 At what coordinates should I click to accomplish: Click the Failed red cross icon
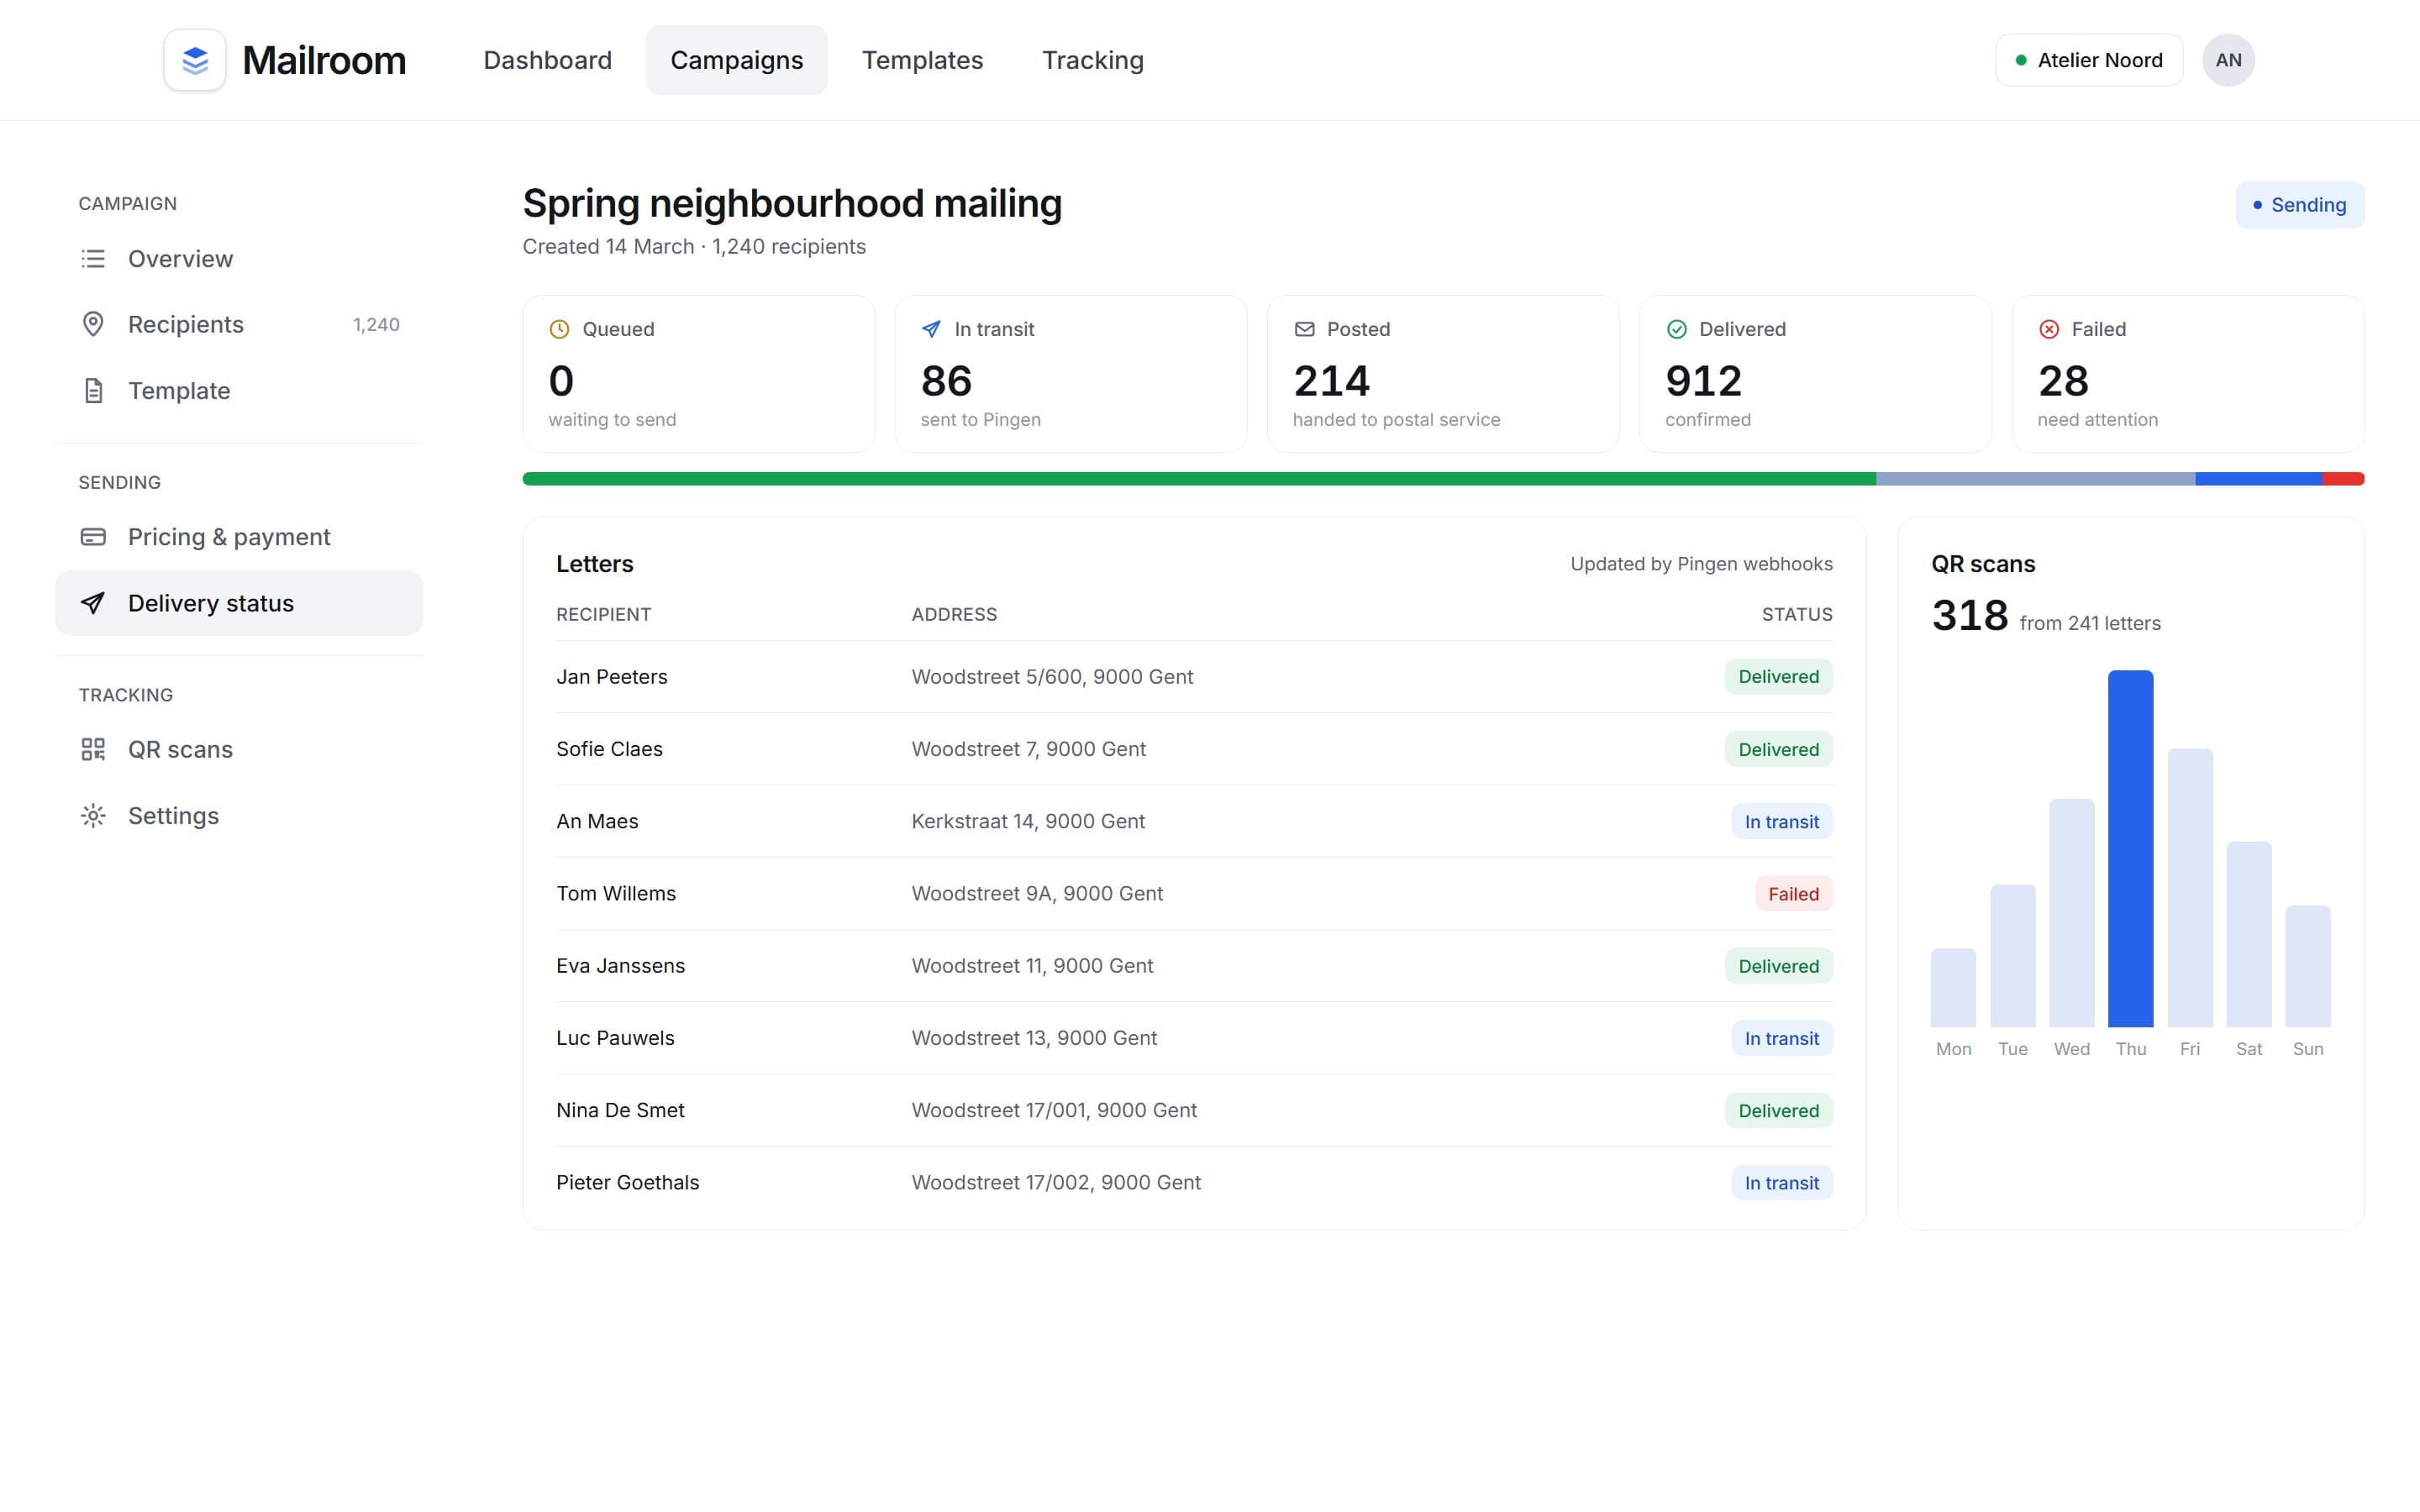2048,329
